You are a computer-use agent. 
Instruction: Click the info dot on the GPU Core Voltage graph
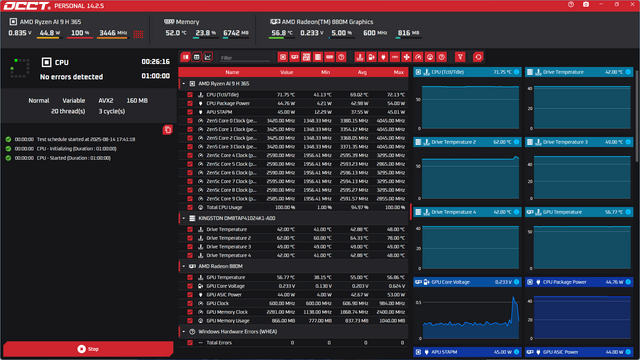516,282
